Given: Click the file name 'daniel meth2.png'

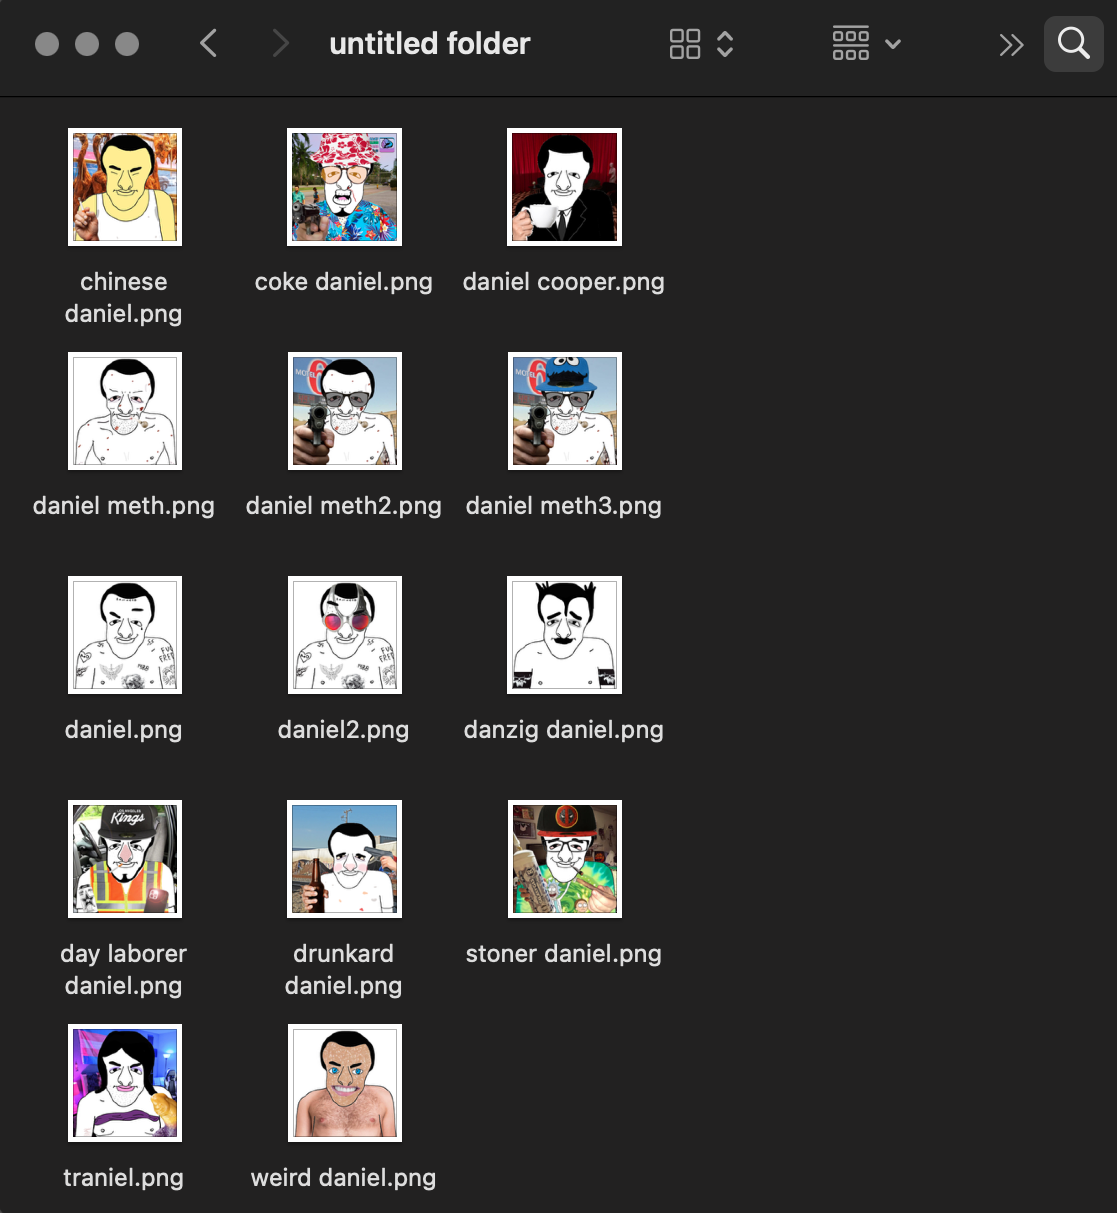Looking at the screenshot, I should point(344,506).
